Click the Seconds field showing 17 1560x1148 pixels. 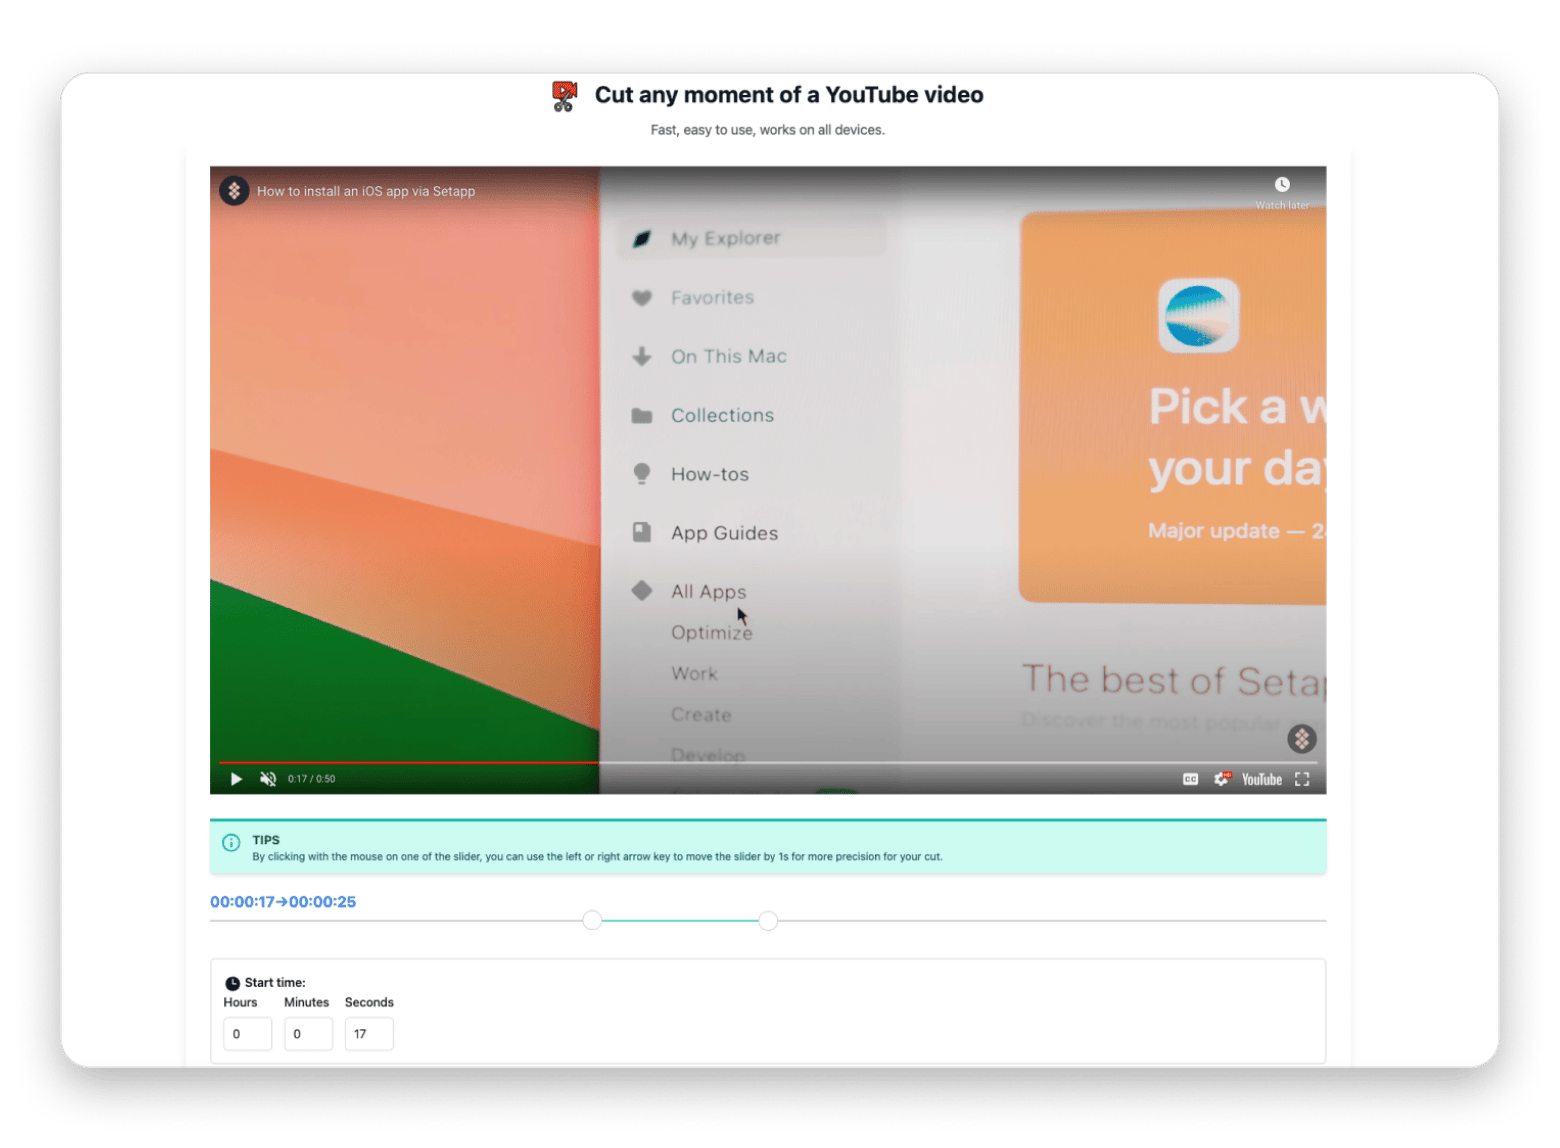[369, 1034]
